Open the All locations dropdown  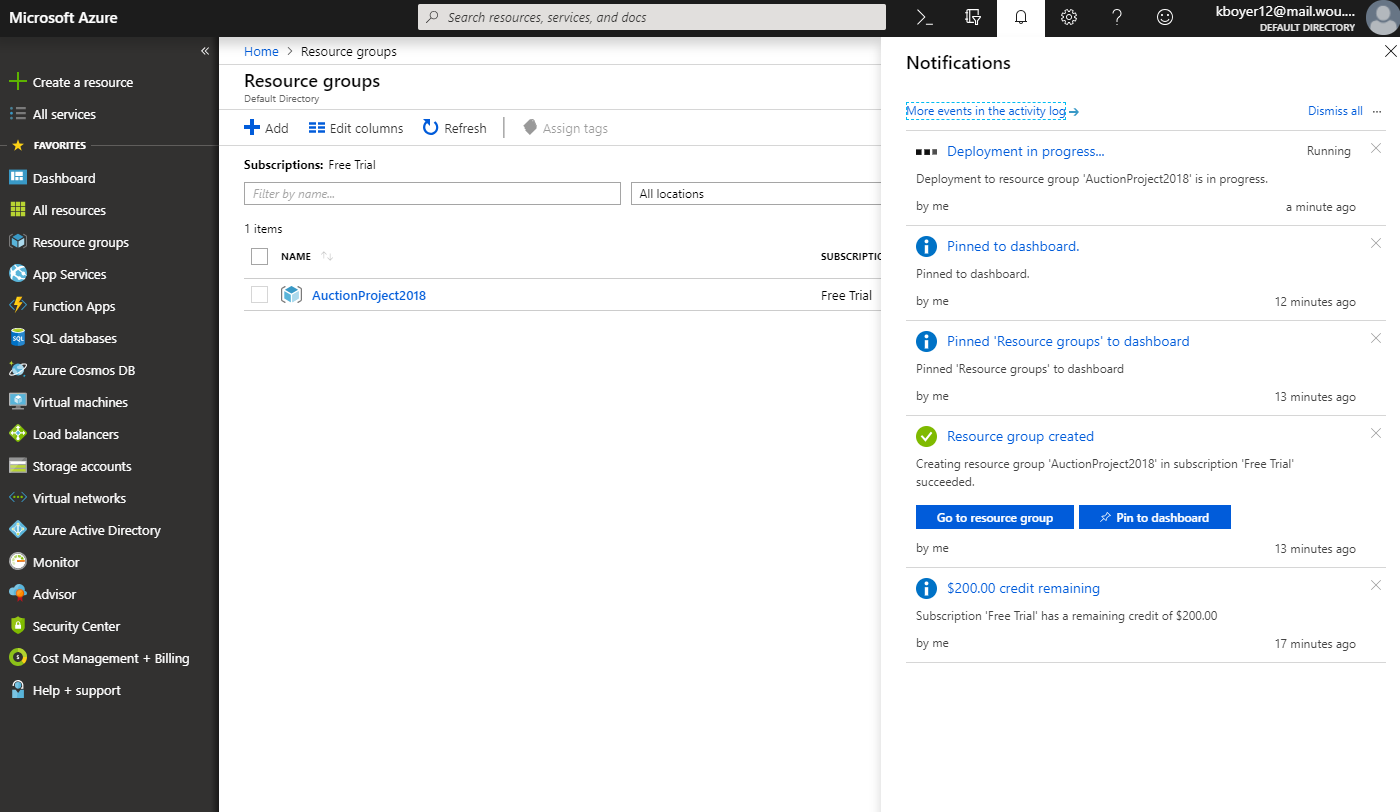pos(756,194)
